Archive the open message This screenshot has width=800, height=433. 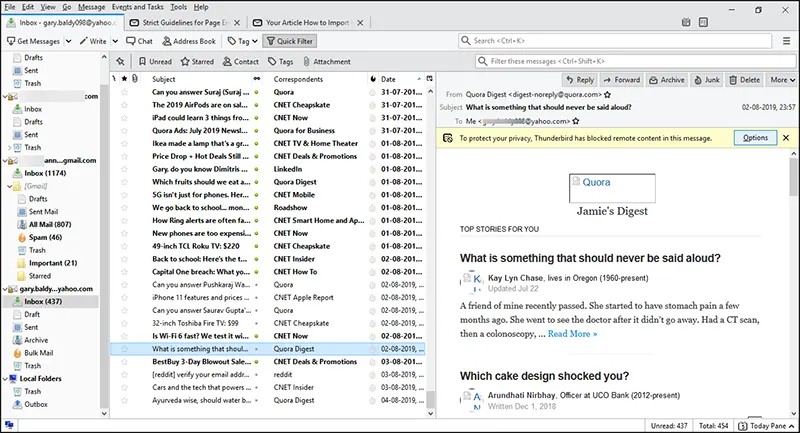pos(666,80)
